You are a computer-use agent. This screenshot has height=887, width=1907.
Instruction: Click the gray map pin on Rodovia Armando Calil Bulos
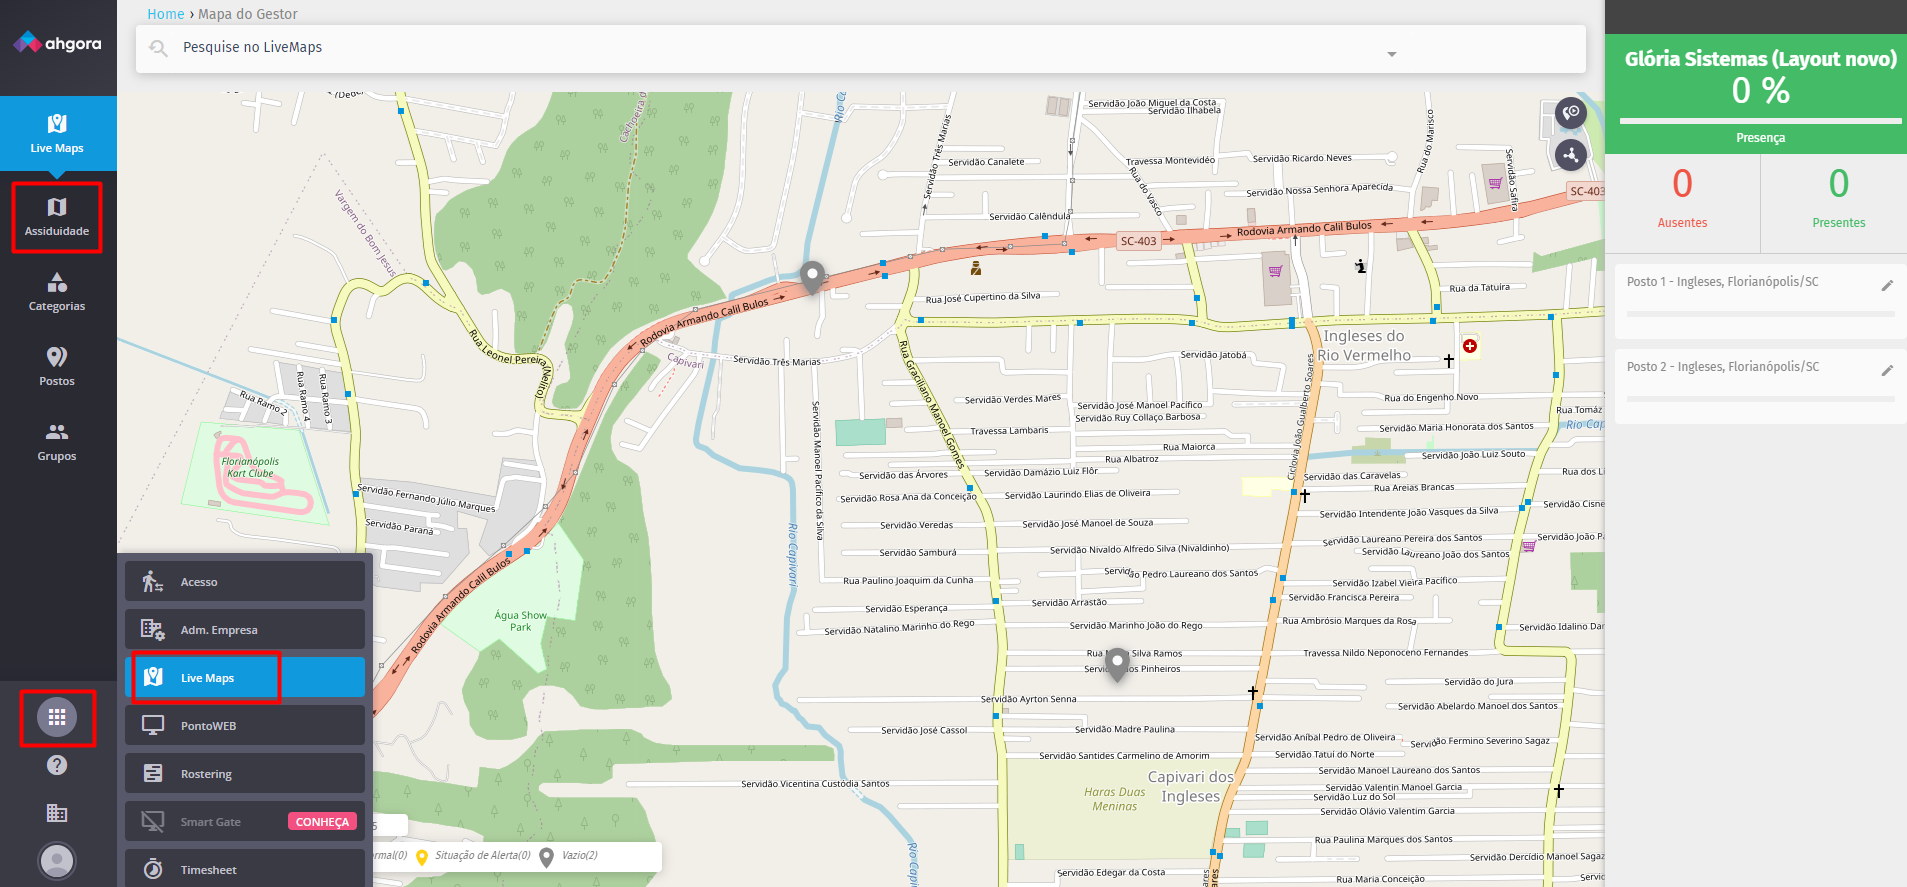[813, 277]
